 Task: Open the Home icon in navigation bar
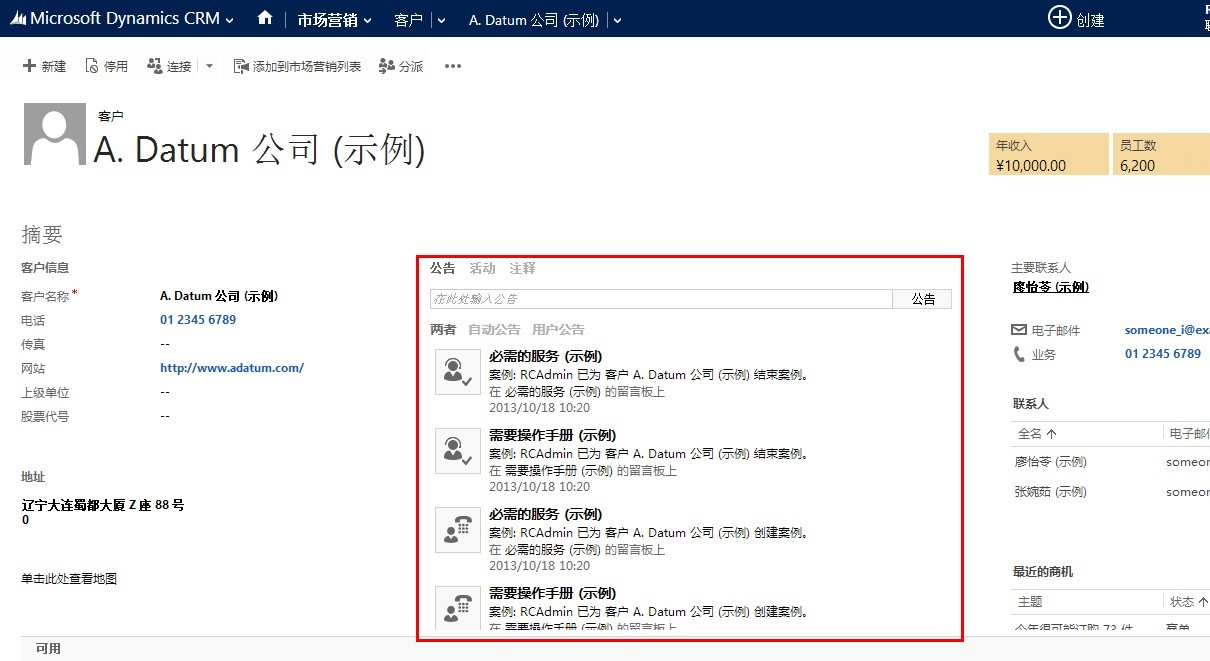click(x=265, y=18)
